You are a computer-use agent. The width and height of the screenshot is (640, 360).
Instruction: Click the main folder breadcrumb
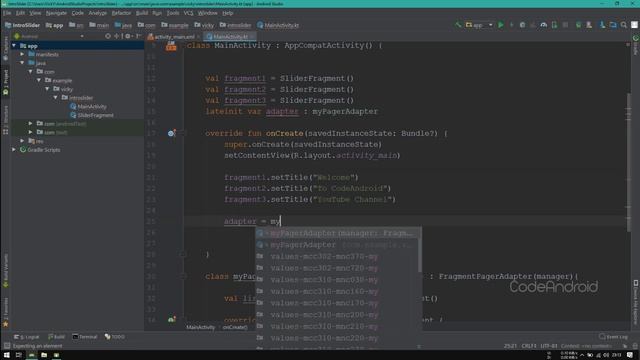click(99, 25)
